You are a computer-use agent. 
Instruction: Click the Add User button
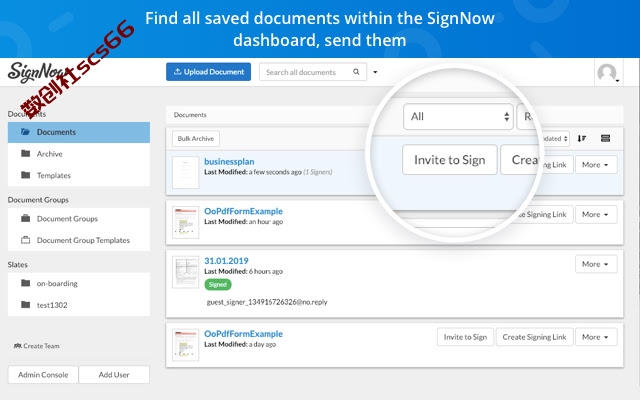[x=114, y=375]
